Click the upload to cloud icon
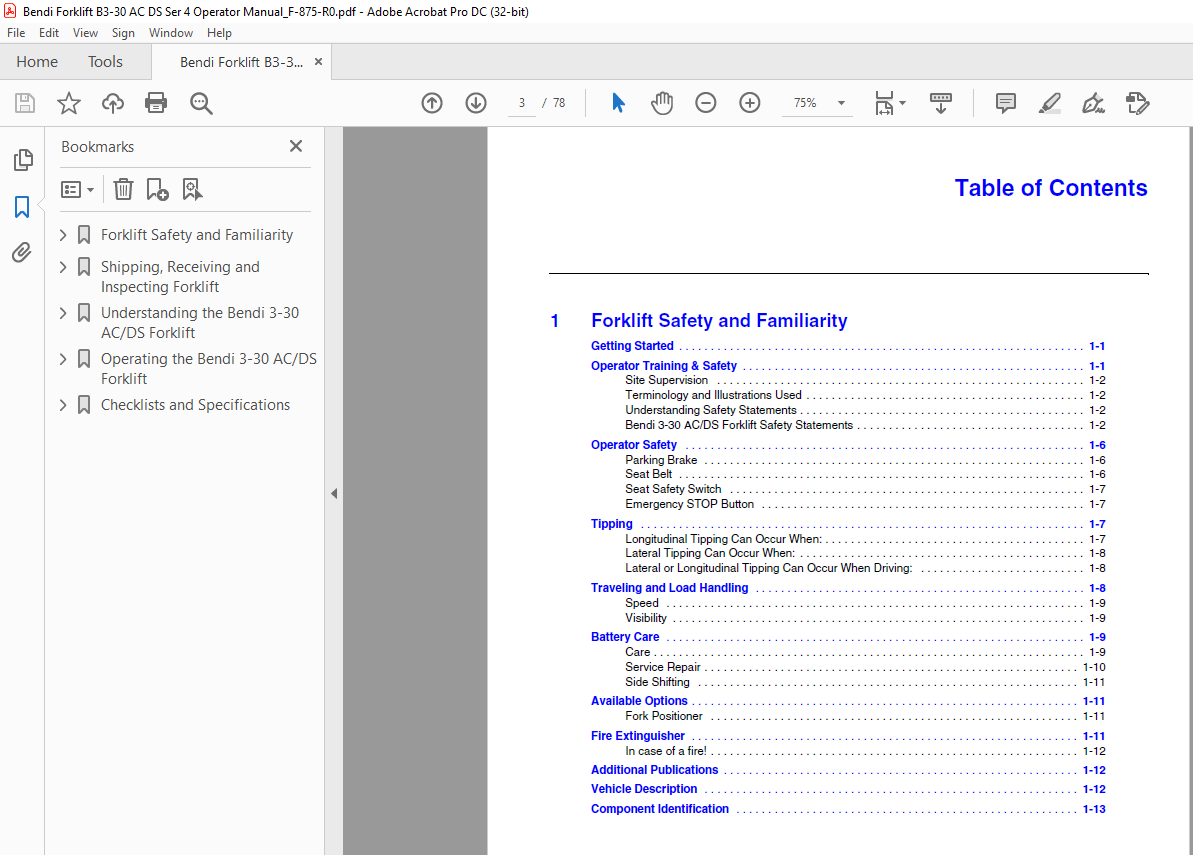The height and width of the screenshot is (855, 1193). (113, 103)
